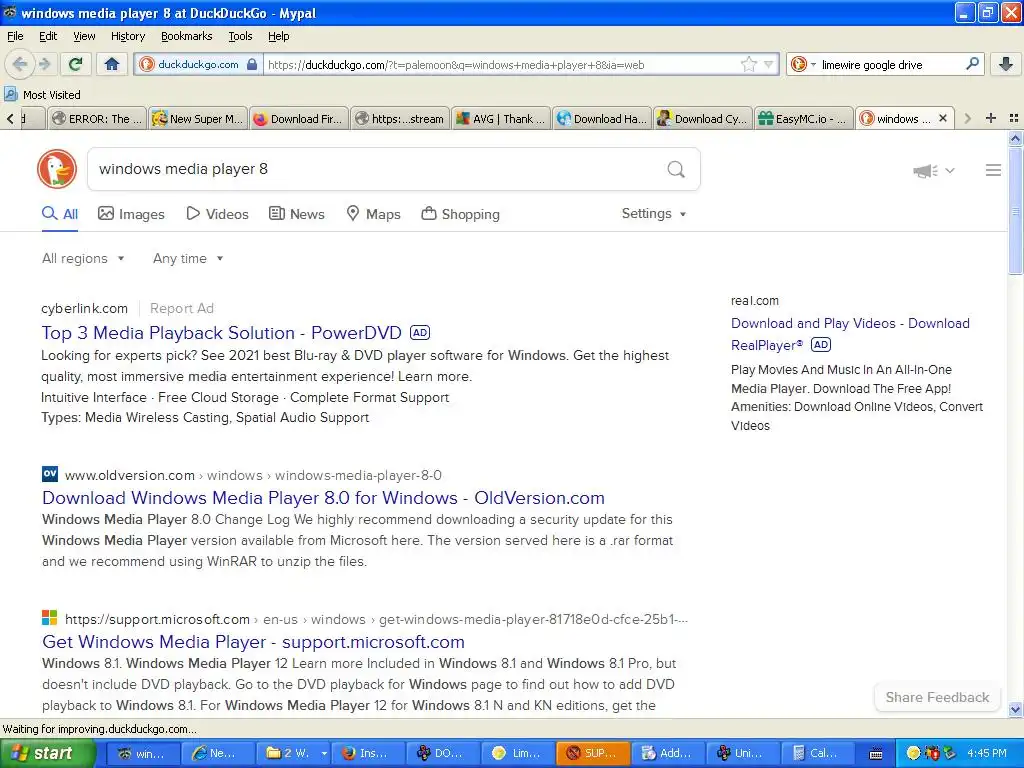
Task: Click the Microsoft logo favicon
Action: coord(50,618)
